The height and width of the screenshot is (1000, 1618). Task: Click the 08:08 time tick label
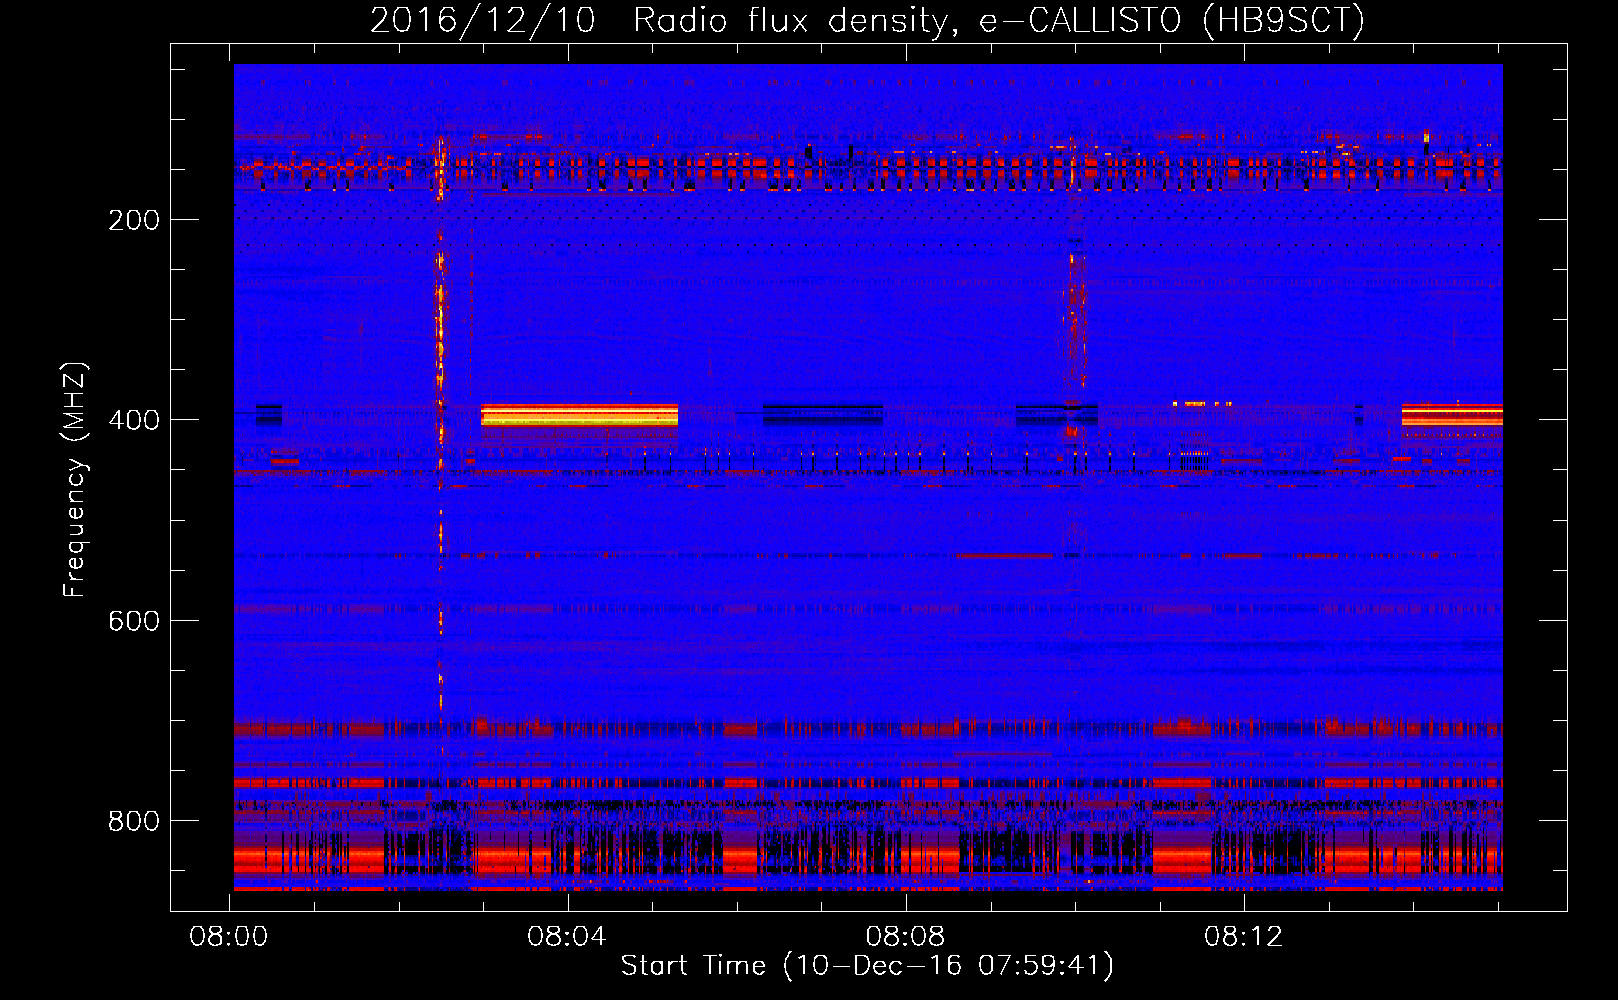click(x=905, y=937)
